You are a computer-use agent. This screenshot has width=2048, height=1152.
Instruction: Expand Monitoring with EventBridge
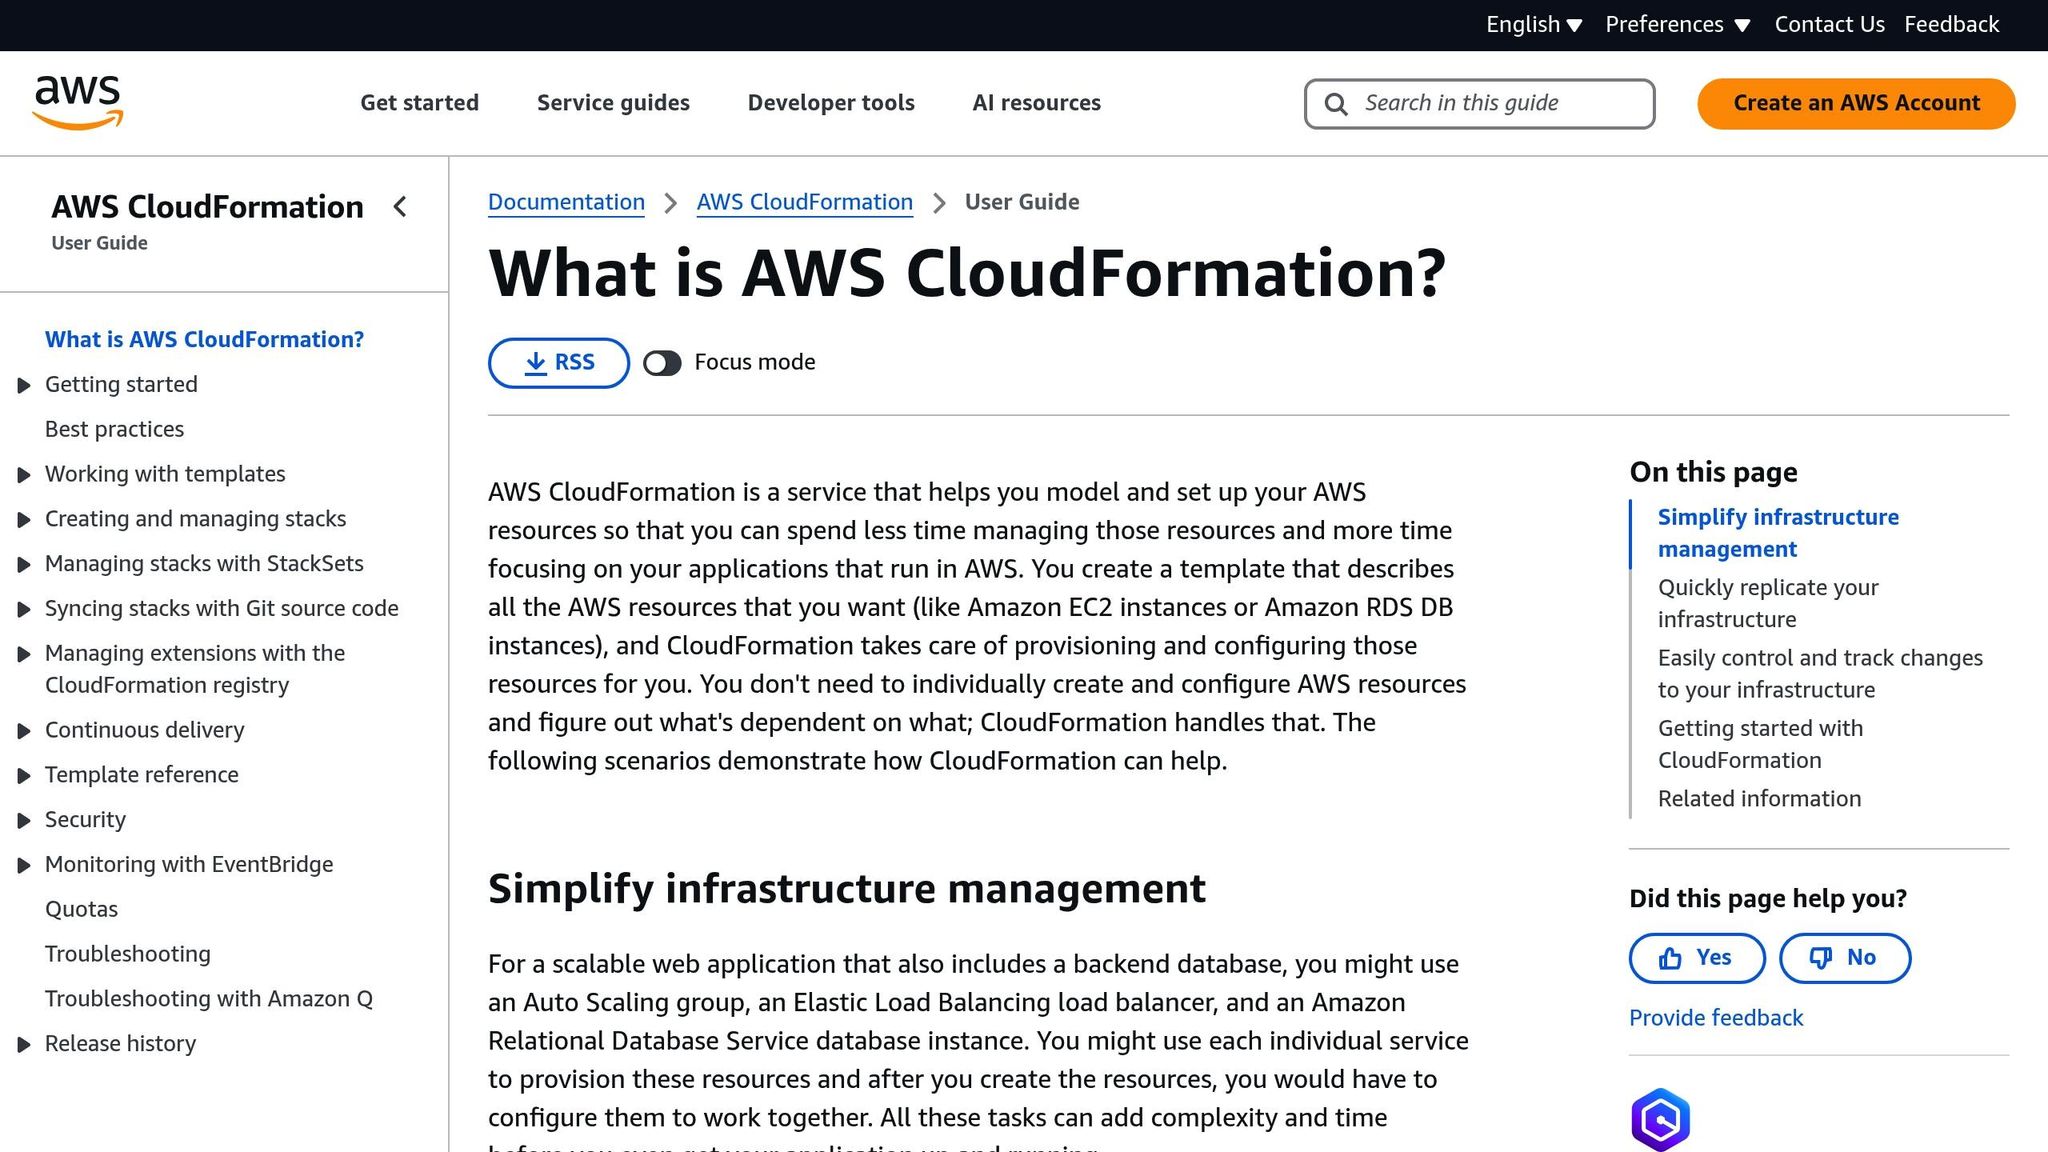tap(24, 866)
